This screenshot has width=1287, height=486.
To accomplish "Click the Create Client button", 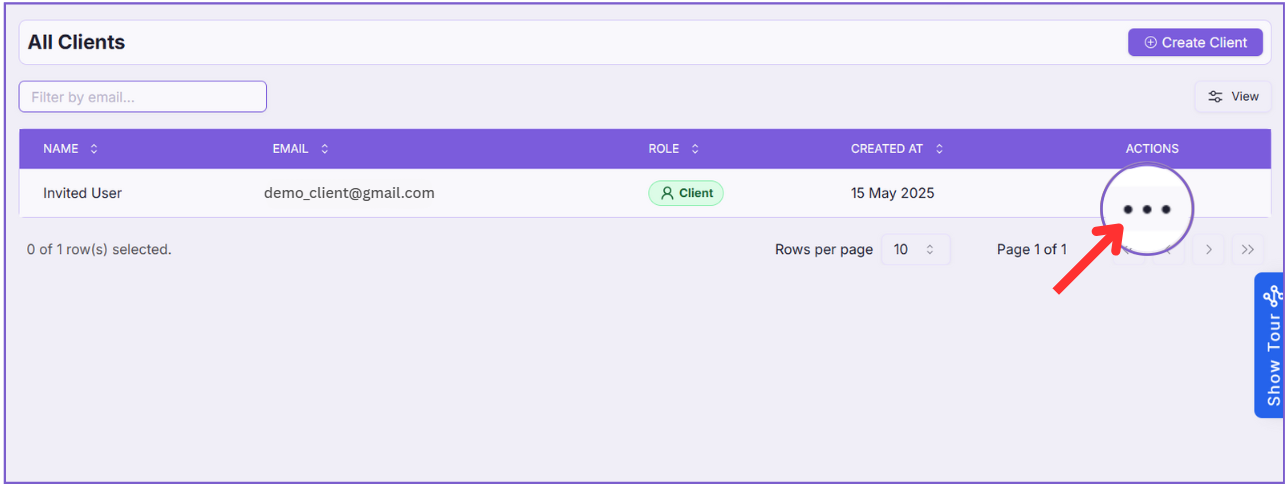I will pyautogui.click(x=1195, y=42).
